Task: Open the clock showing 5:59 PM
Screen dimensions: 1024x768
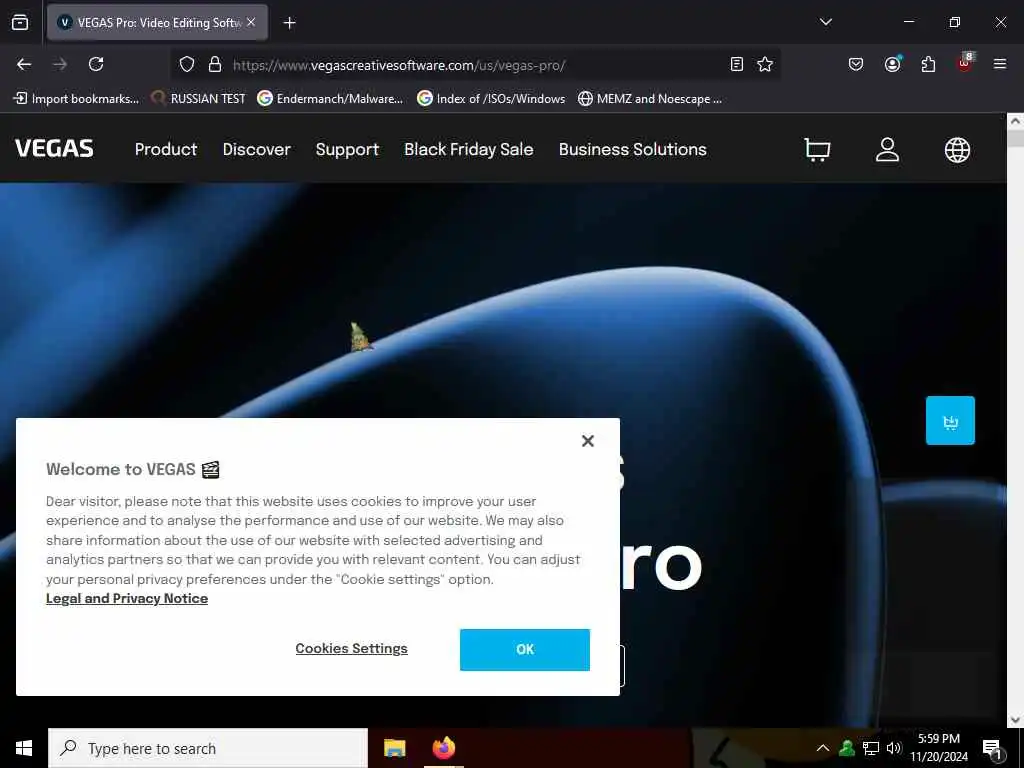Action: (939, 748)
